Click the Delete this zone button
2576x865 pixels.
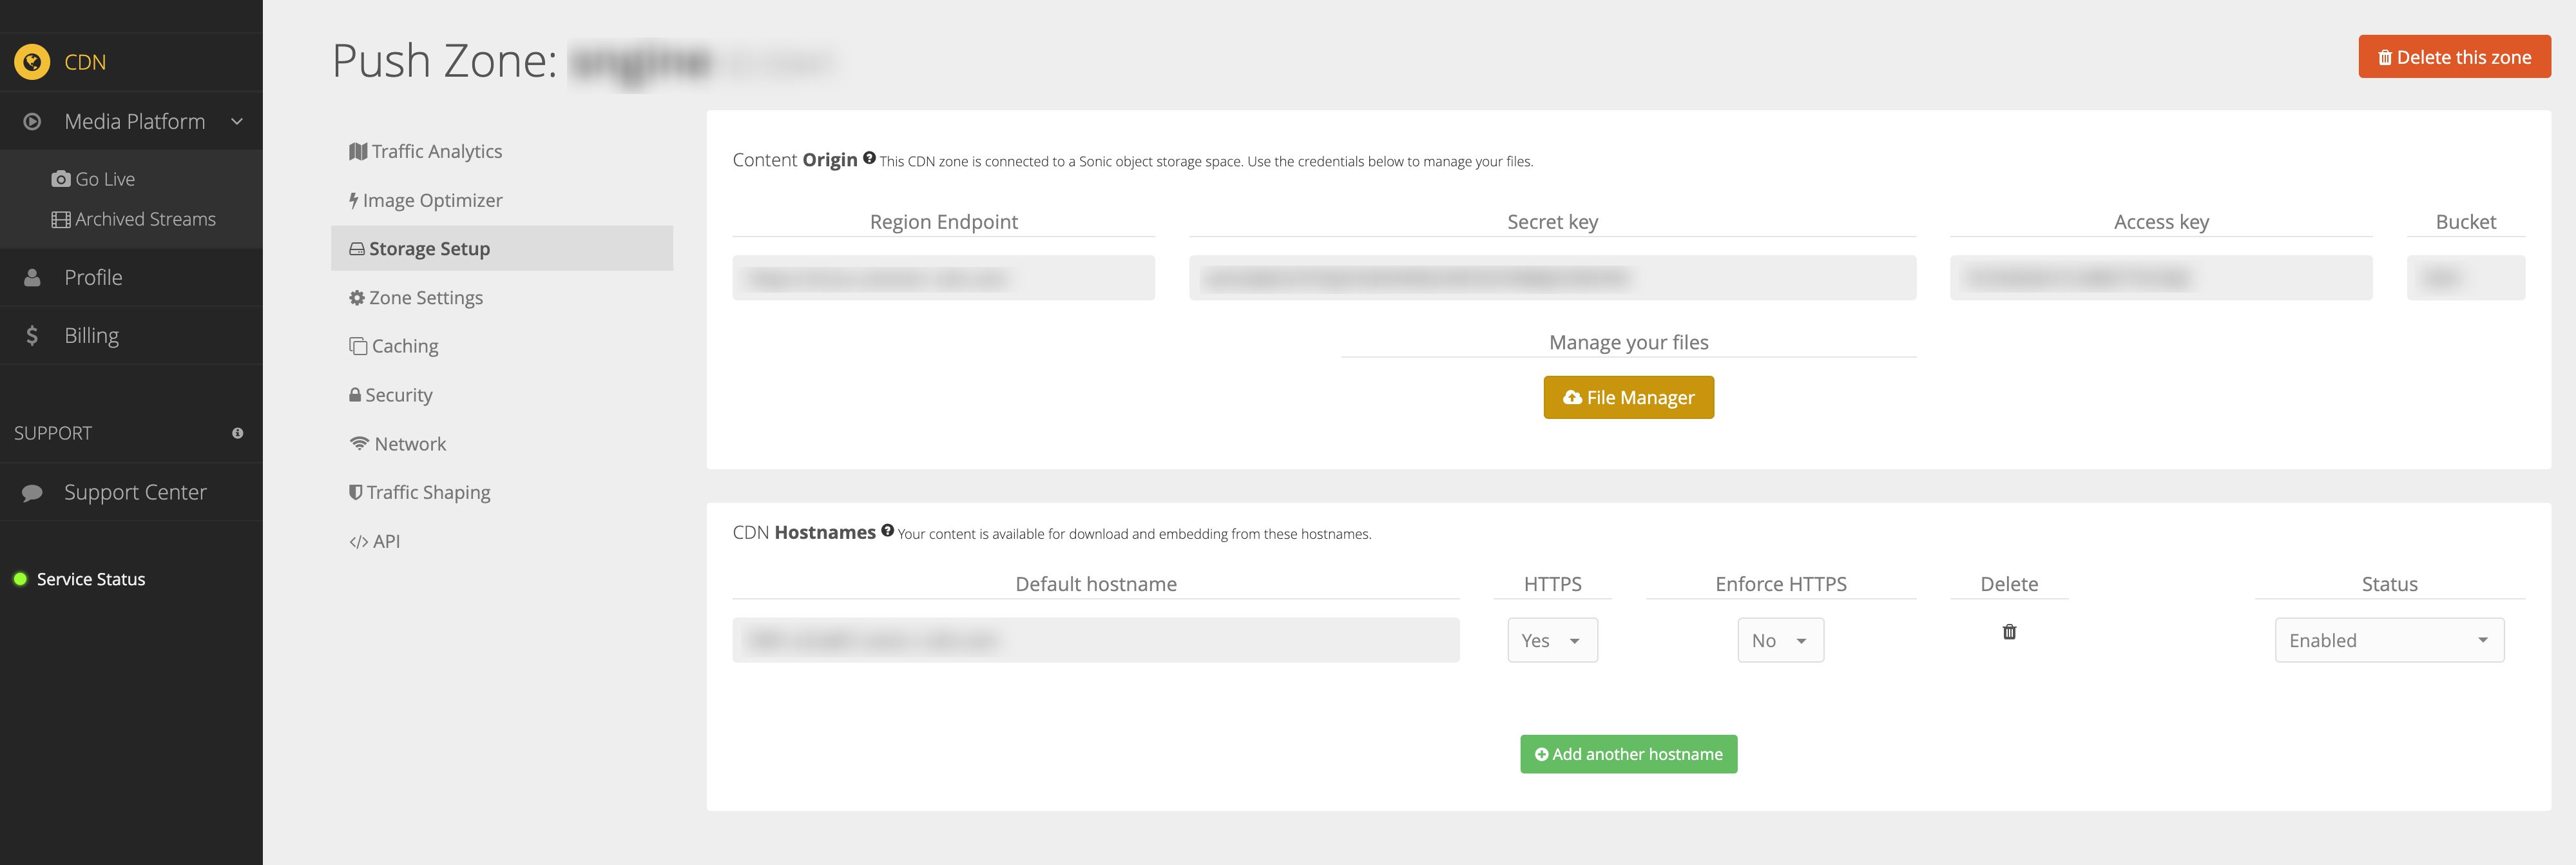2453,57
